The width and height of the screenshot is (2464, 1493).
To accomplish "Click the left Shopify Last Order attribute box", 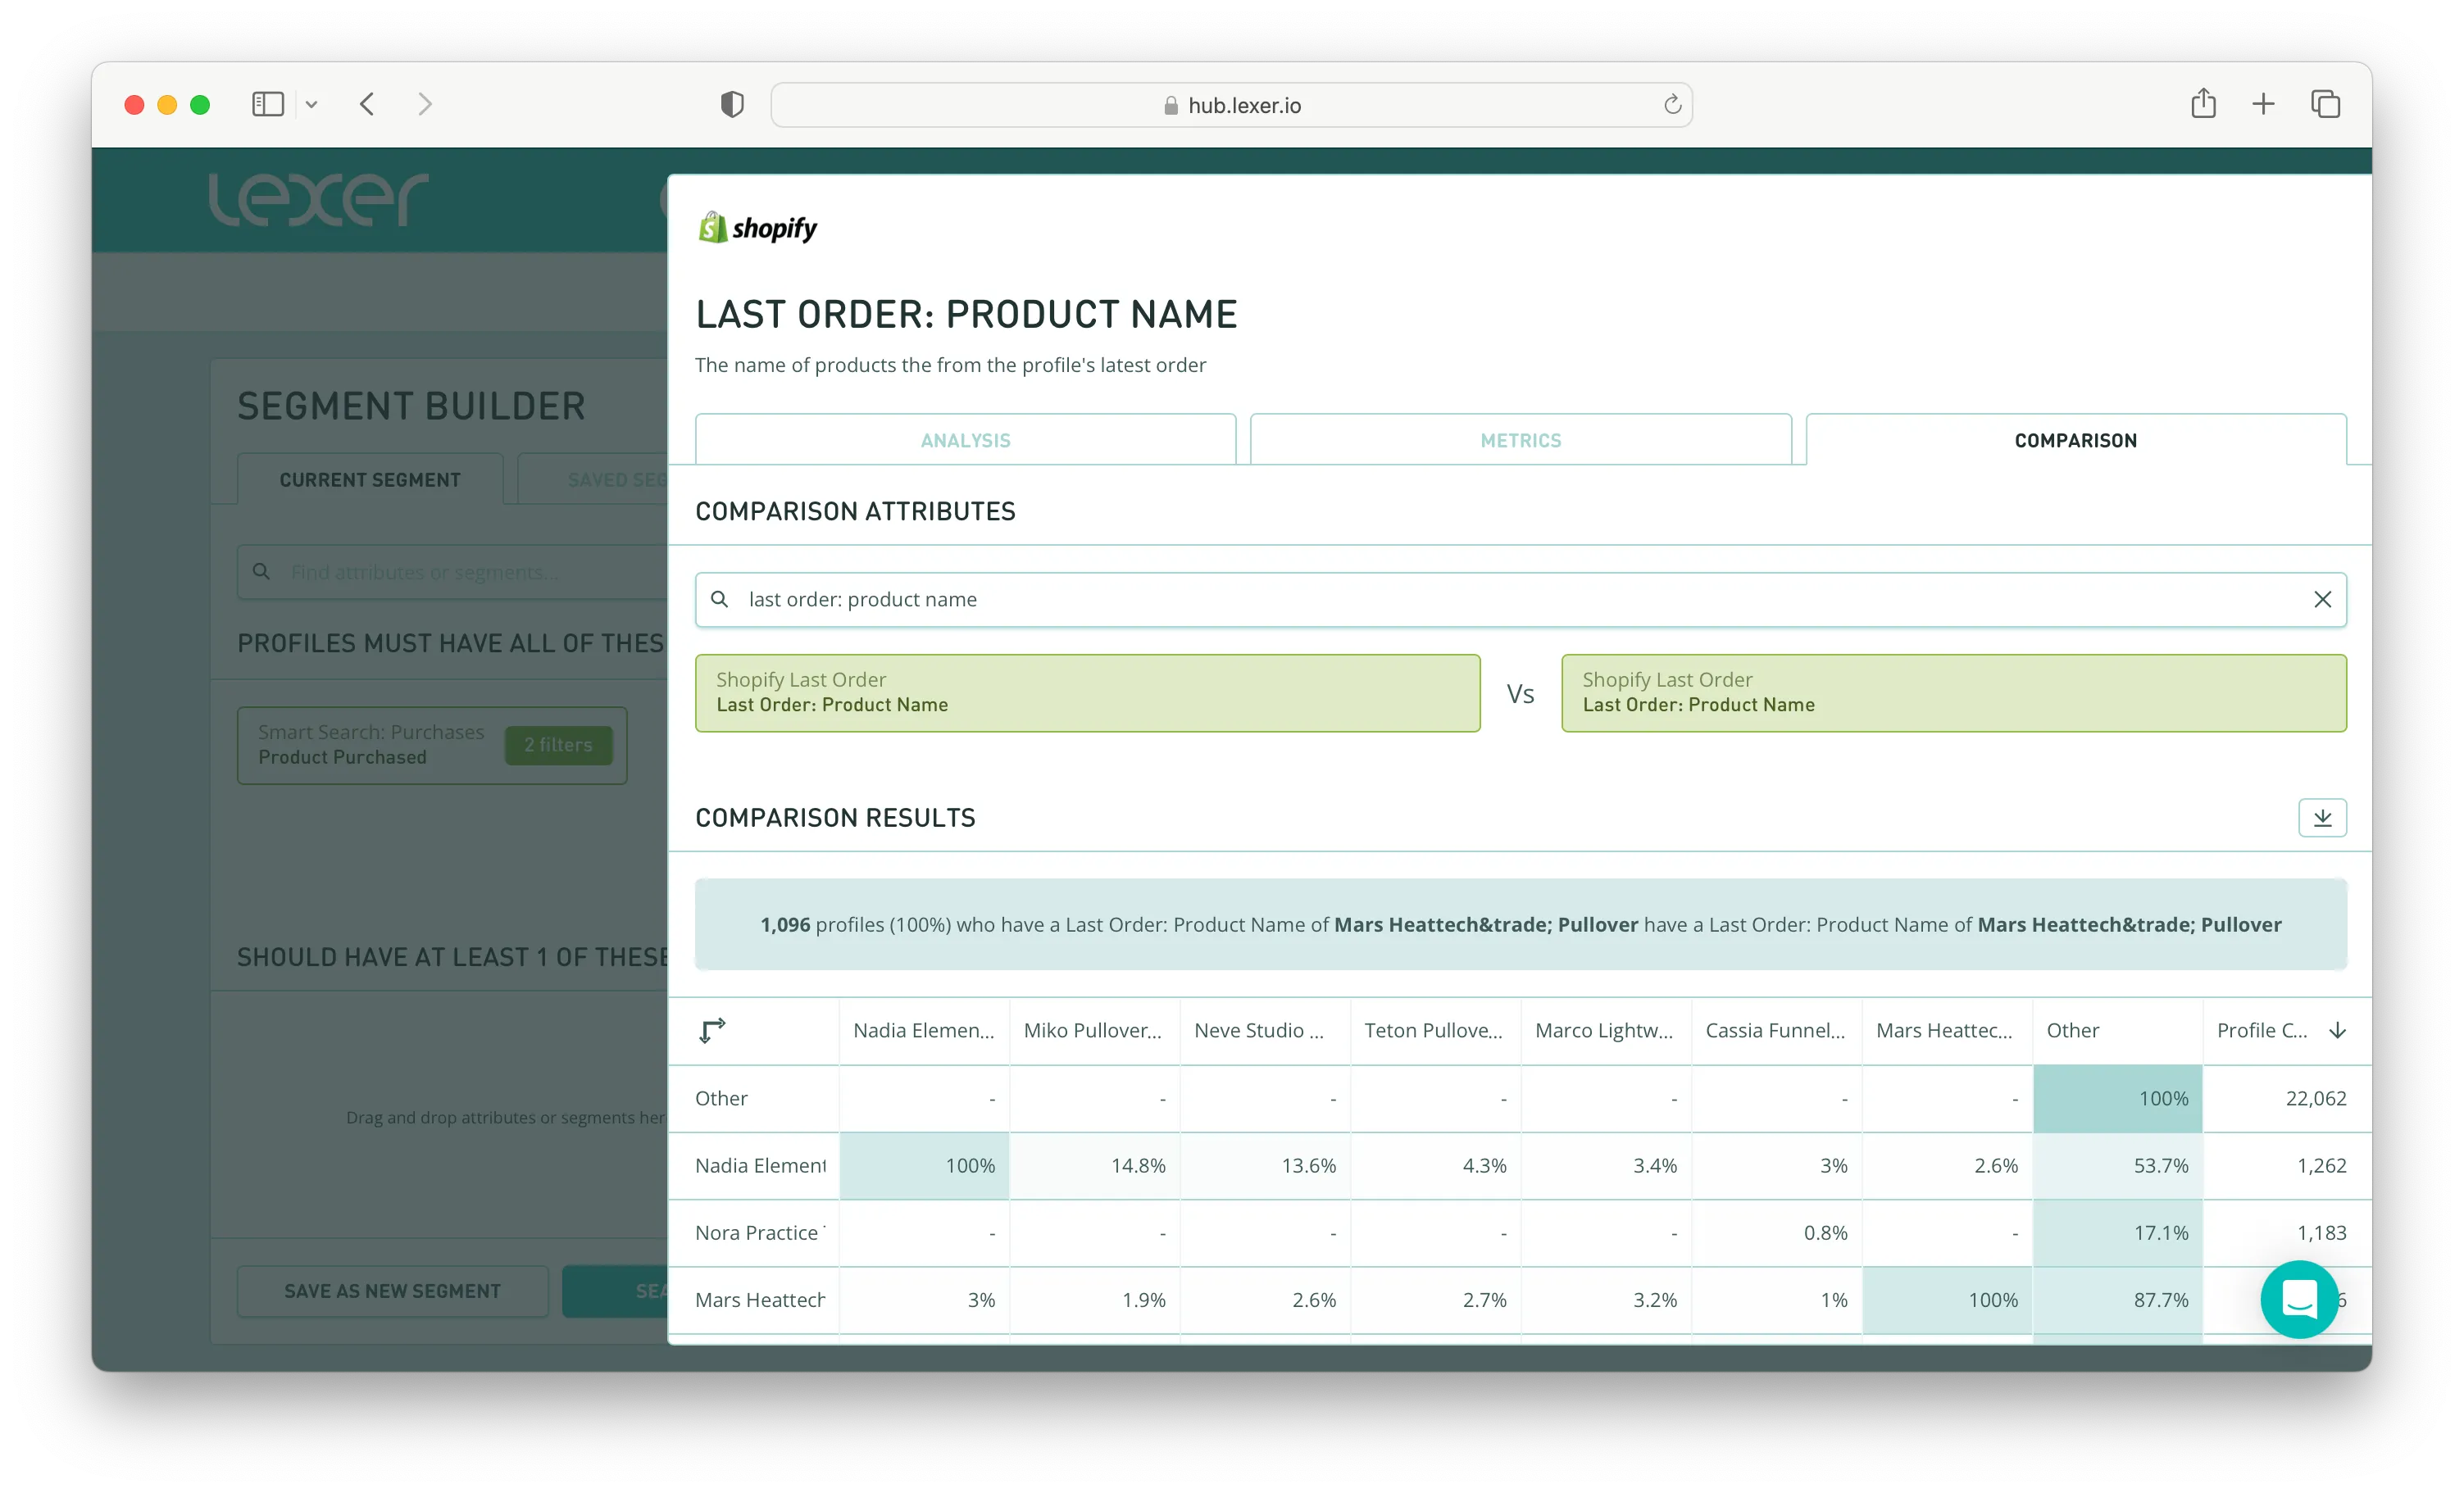I will [1087, 692].
